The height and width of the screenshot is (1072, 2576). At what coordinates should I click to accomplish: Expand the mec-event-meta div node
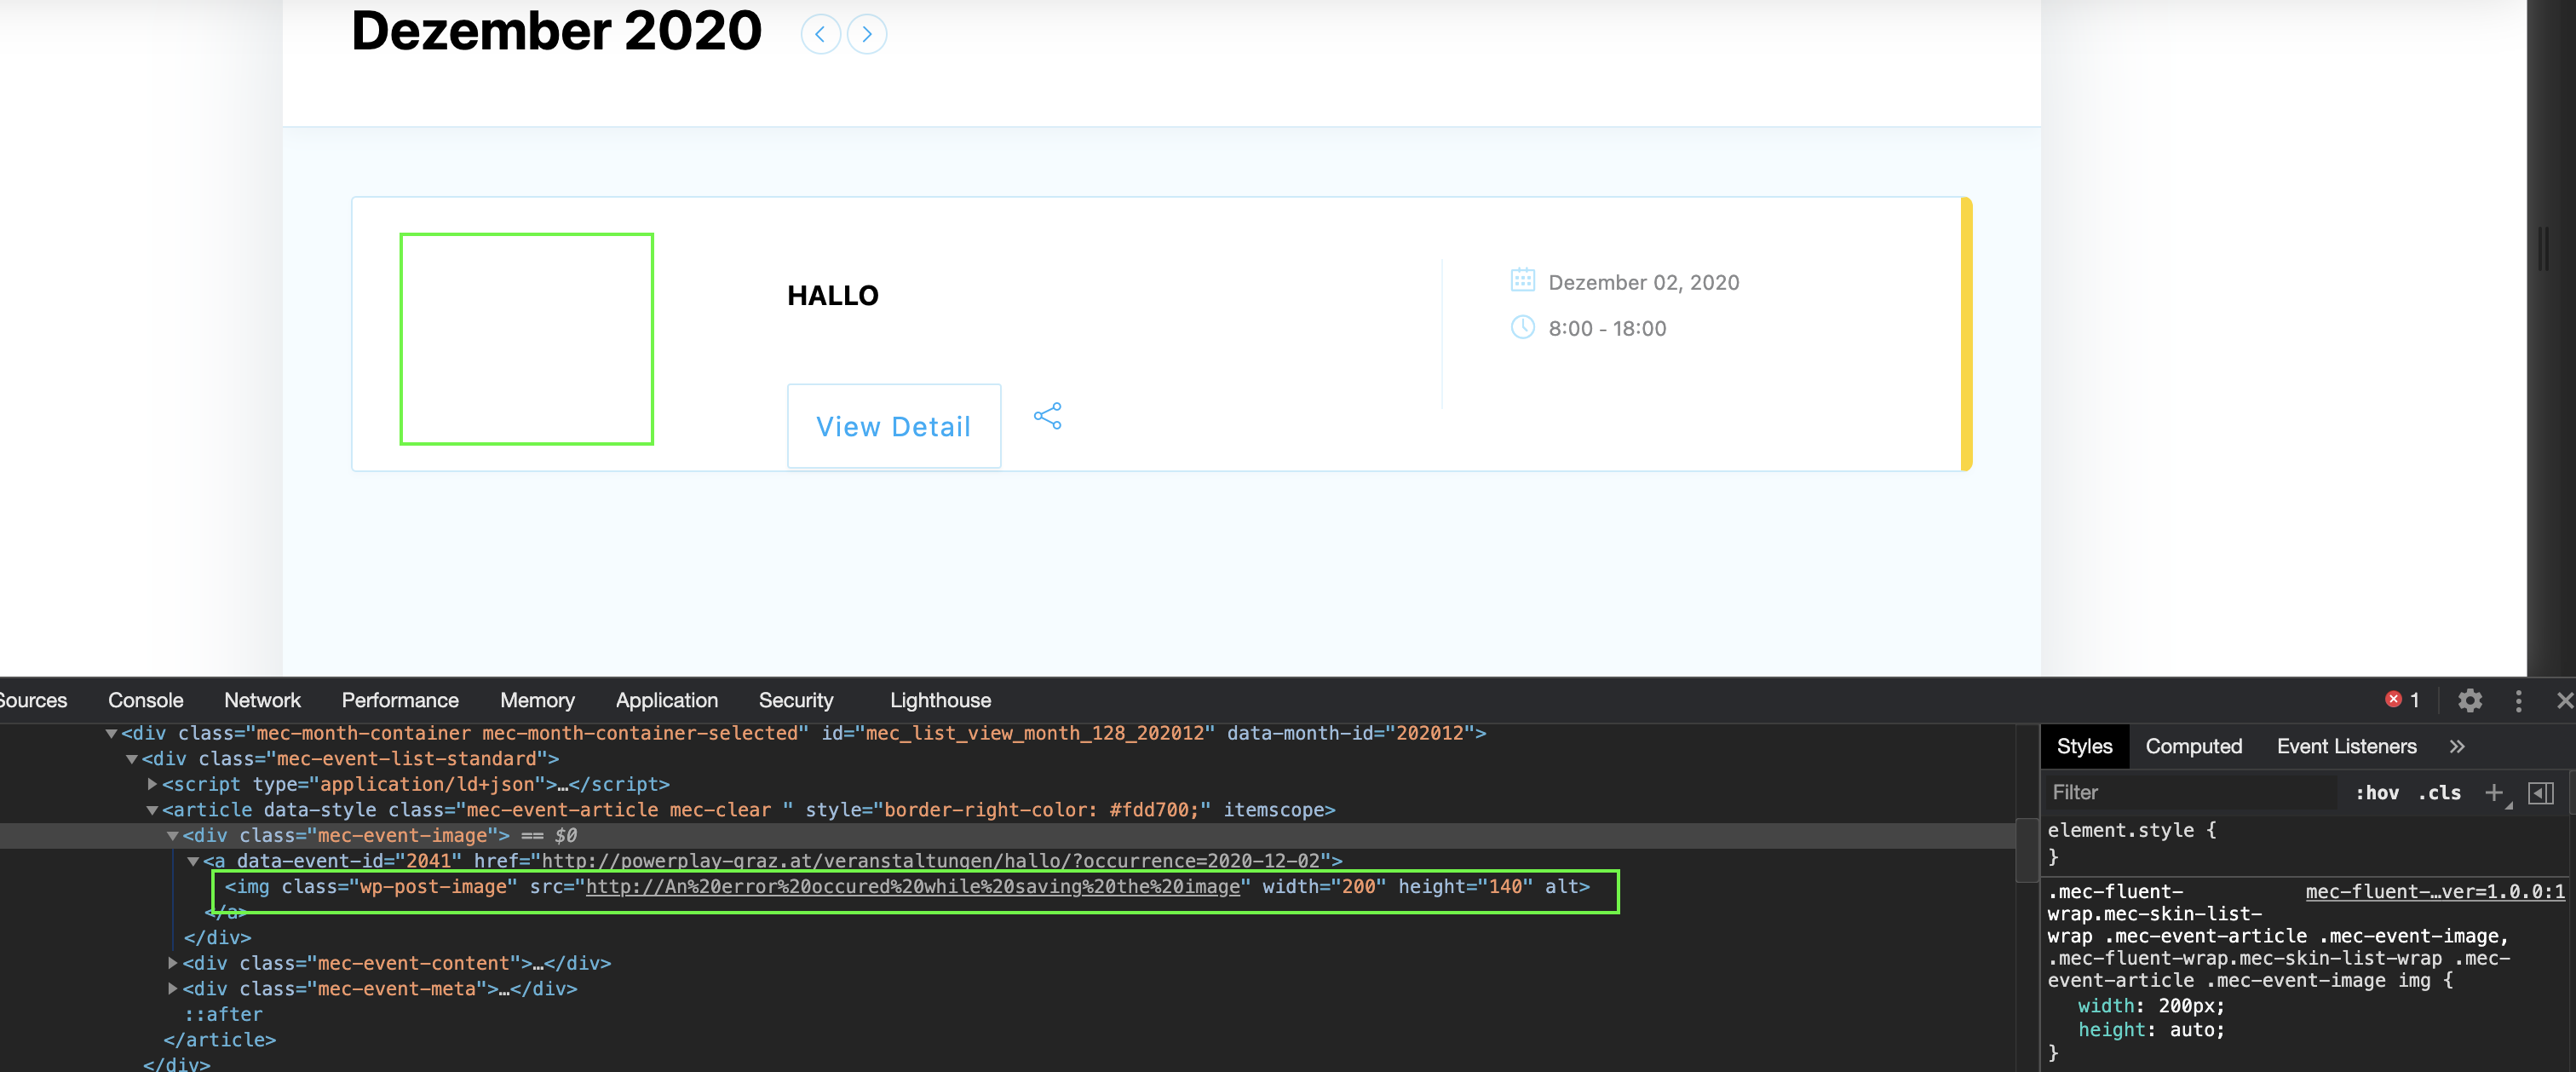coord(173,989)
